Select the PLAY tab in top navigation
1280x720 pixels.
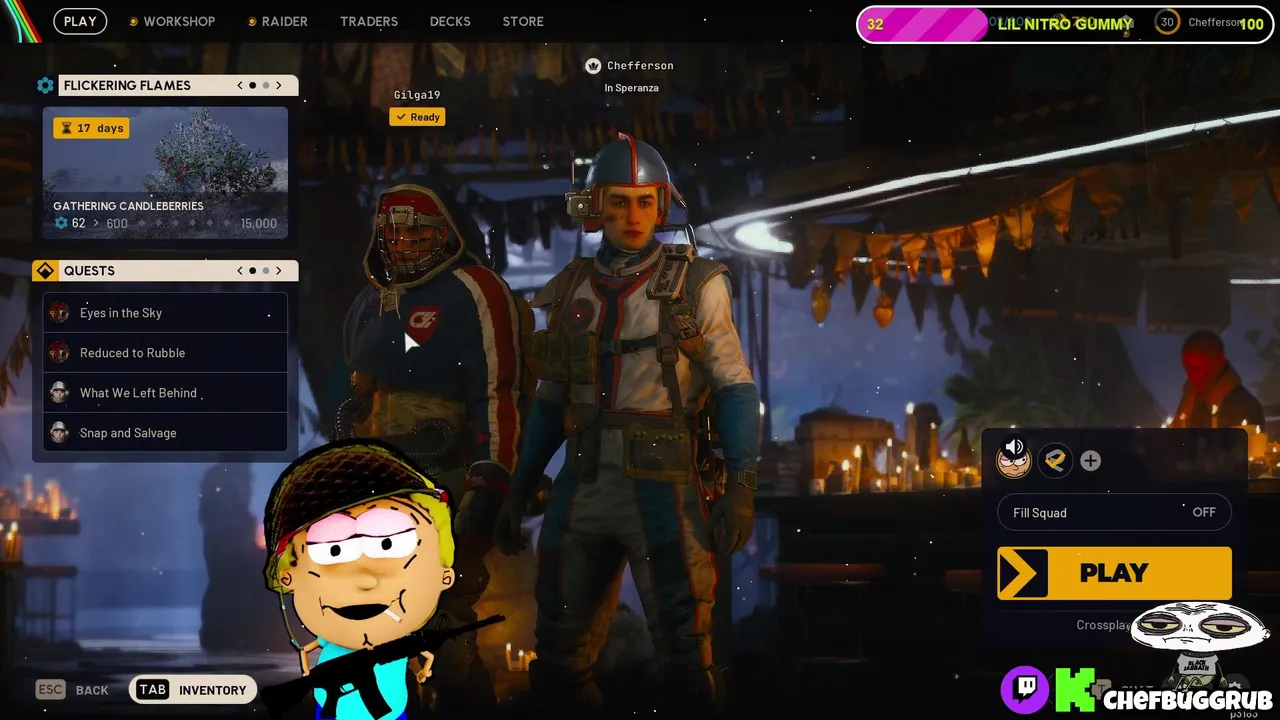[80, 21]
